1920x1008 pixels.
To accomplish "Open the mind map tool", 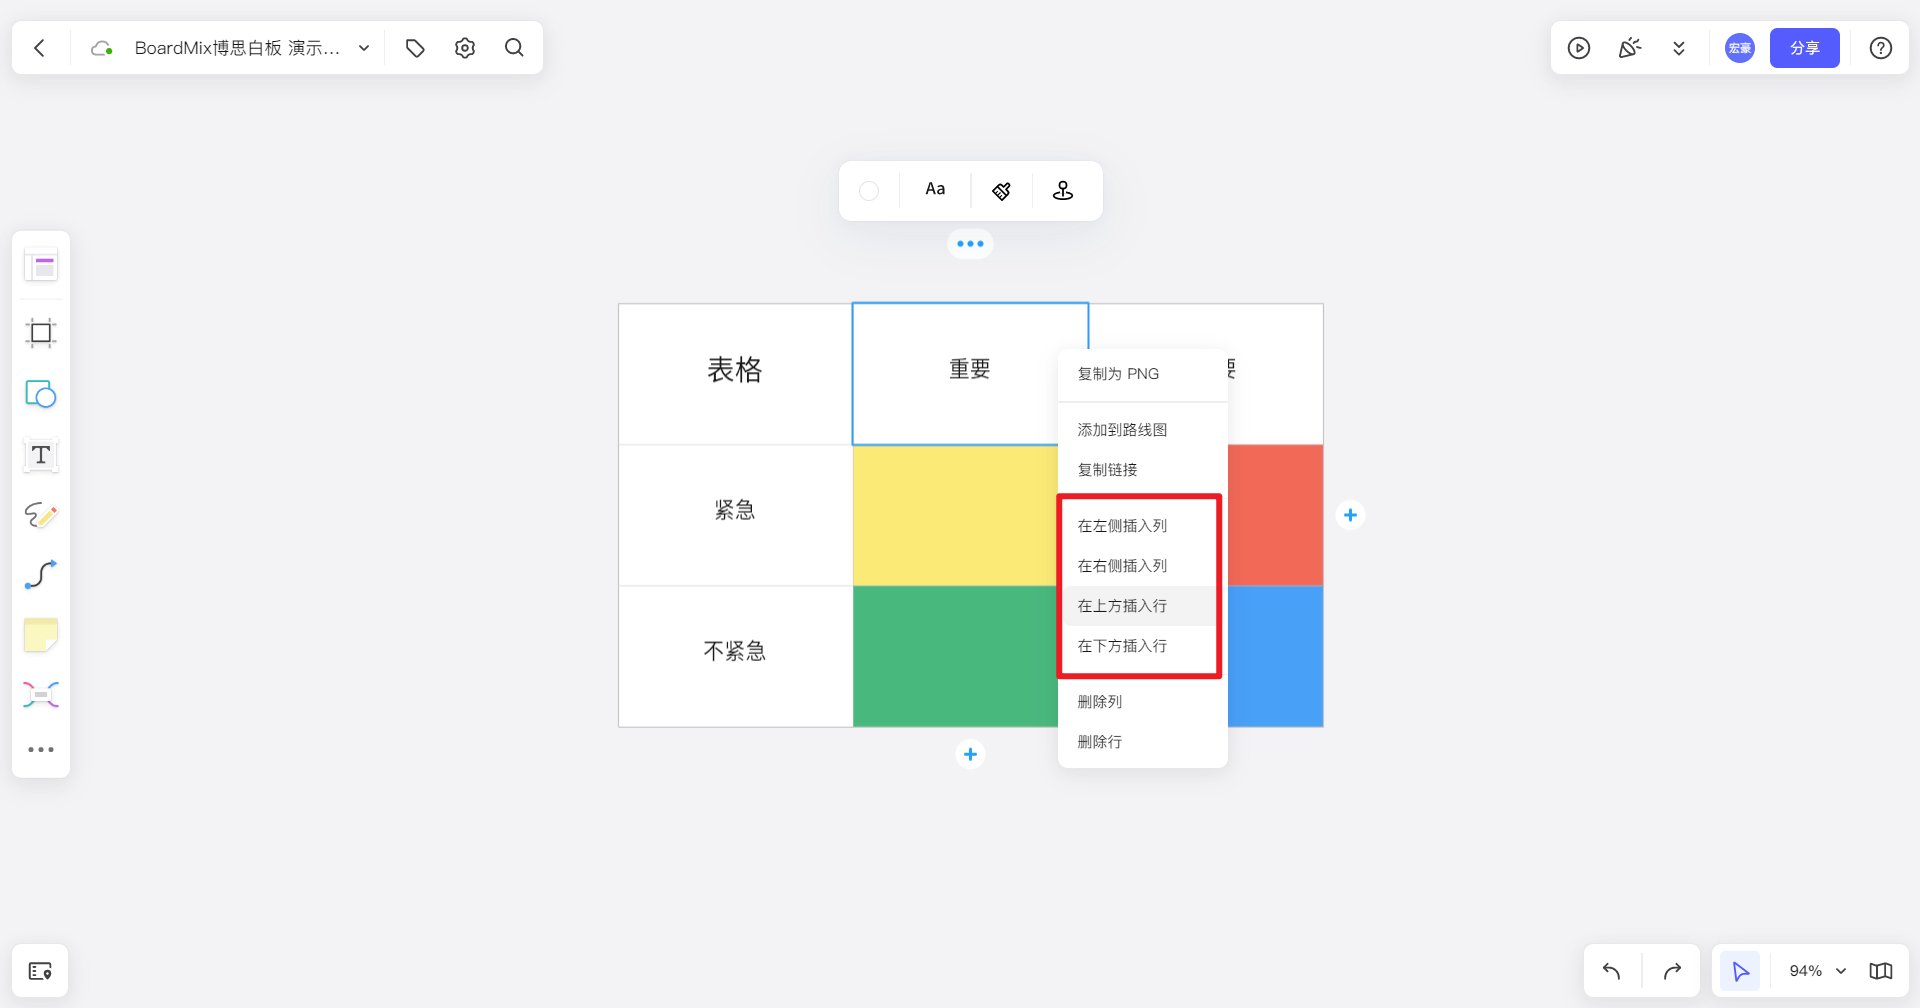I will [x=40, y=694].
